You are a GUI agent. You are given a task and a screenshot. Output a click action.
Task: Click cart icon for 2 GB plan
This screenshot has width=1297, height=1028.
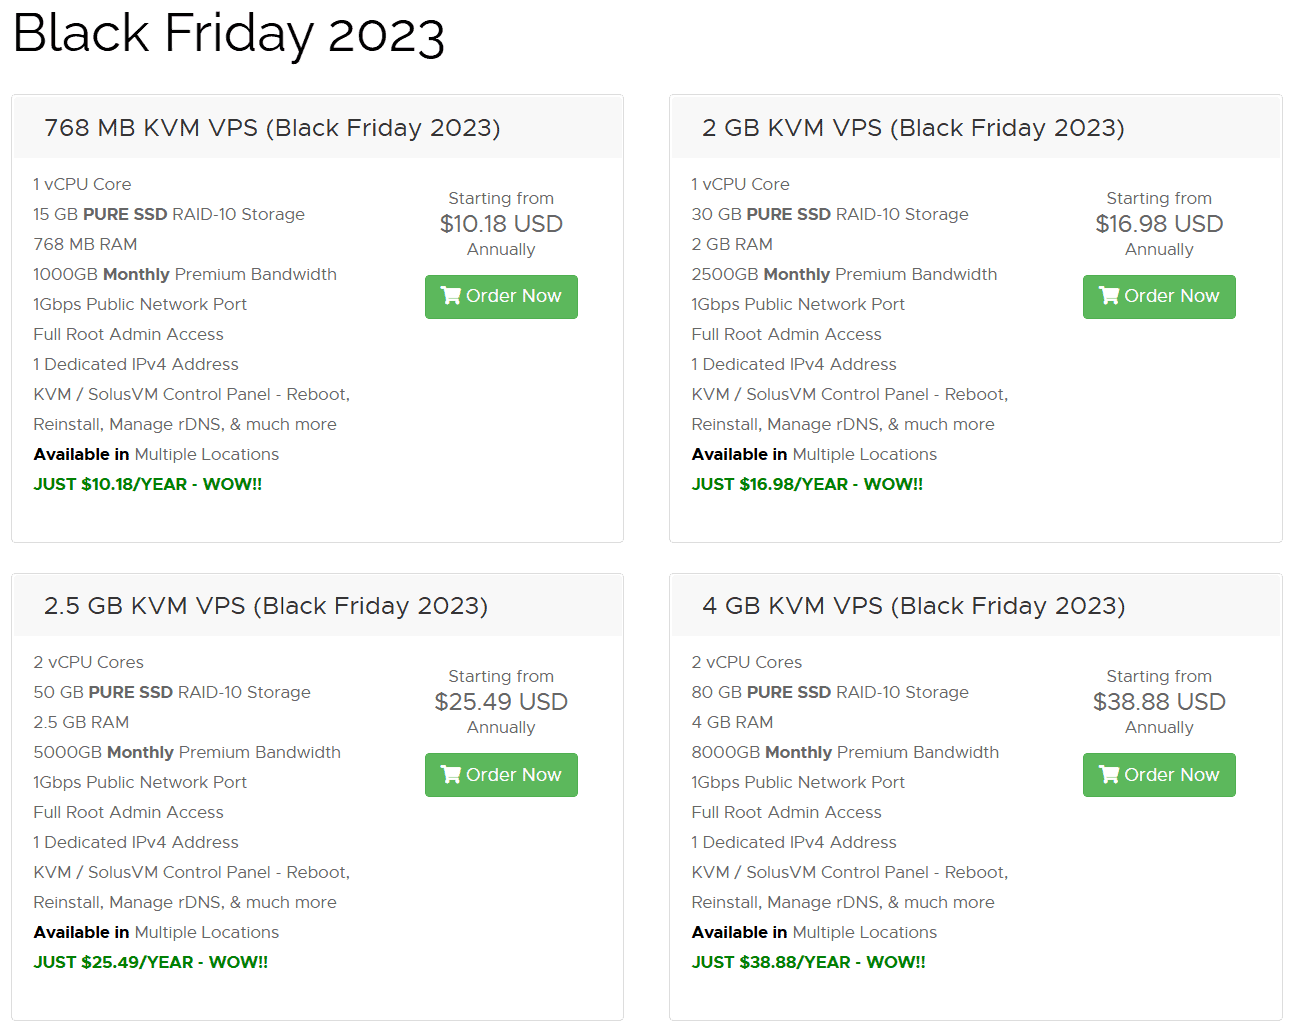(1109, 296)
